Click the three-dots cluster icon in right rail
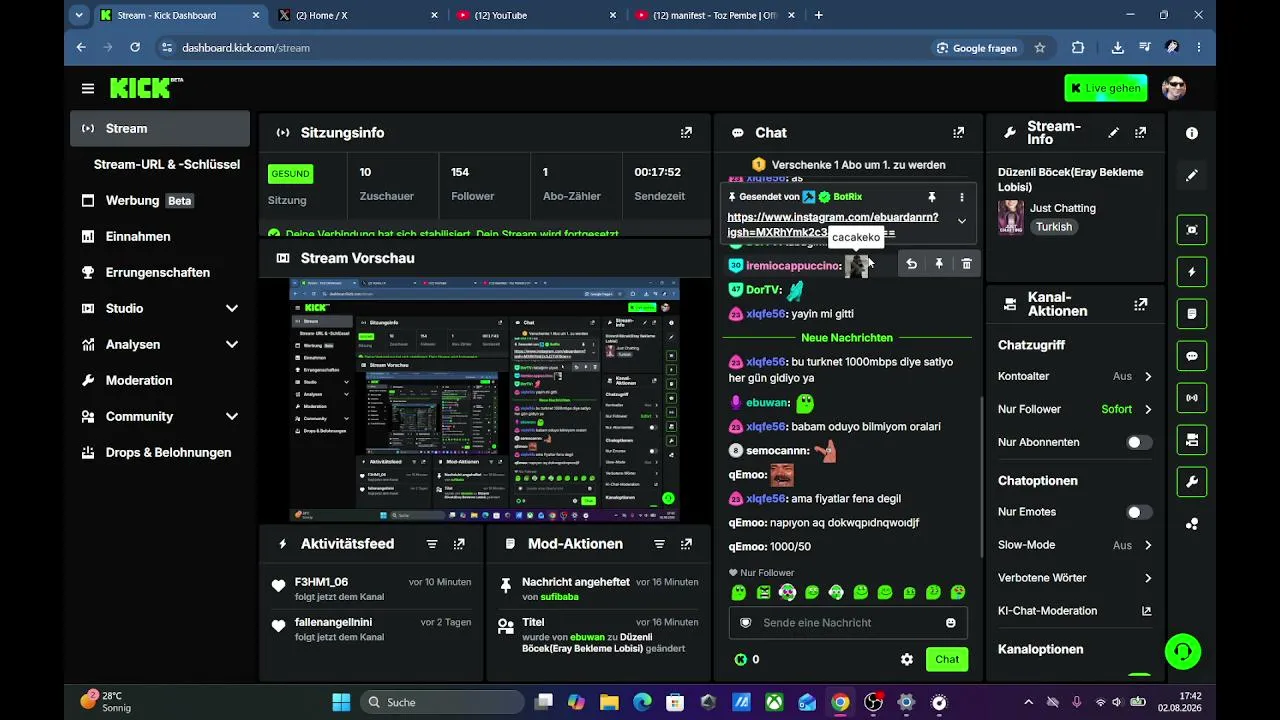This screenshot has height=720, width=1280. [1191, 524]
